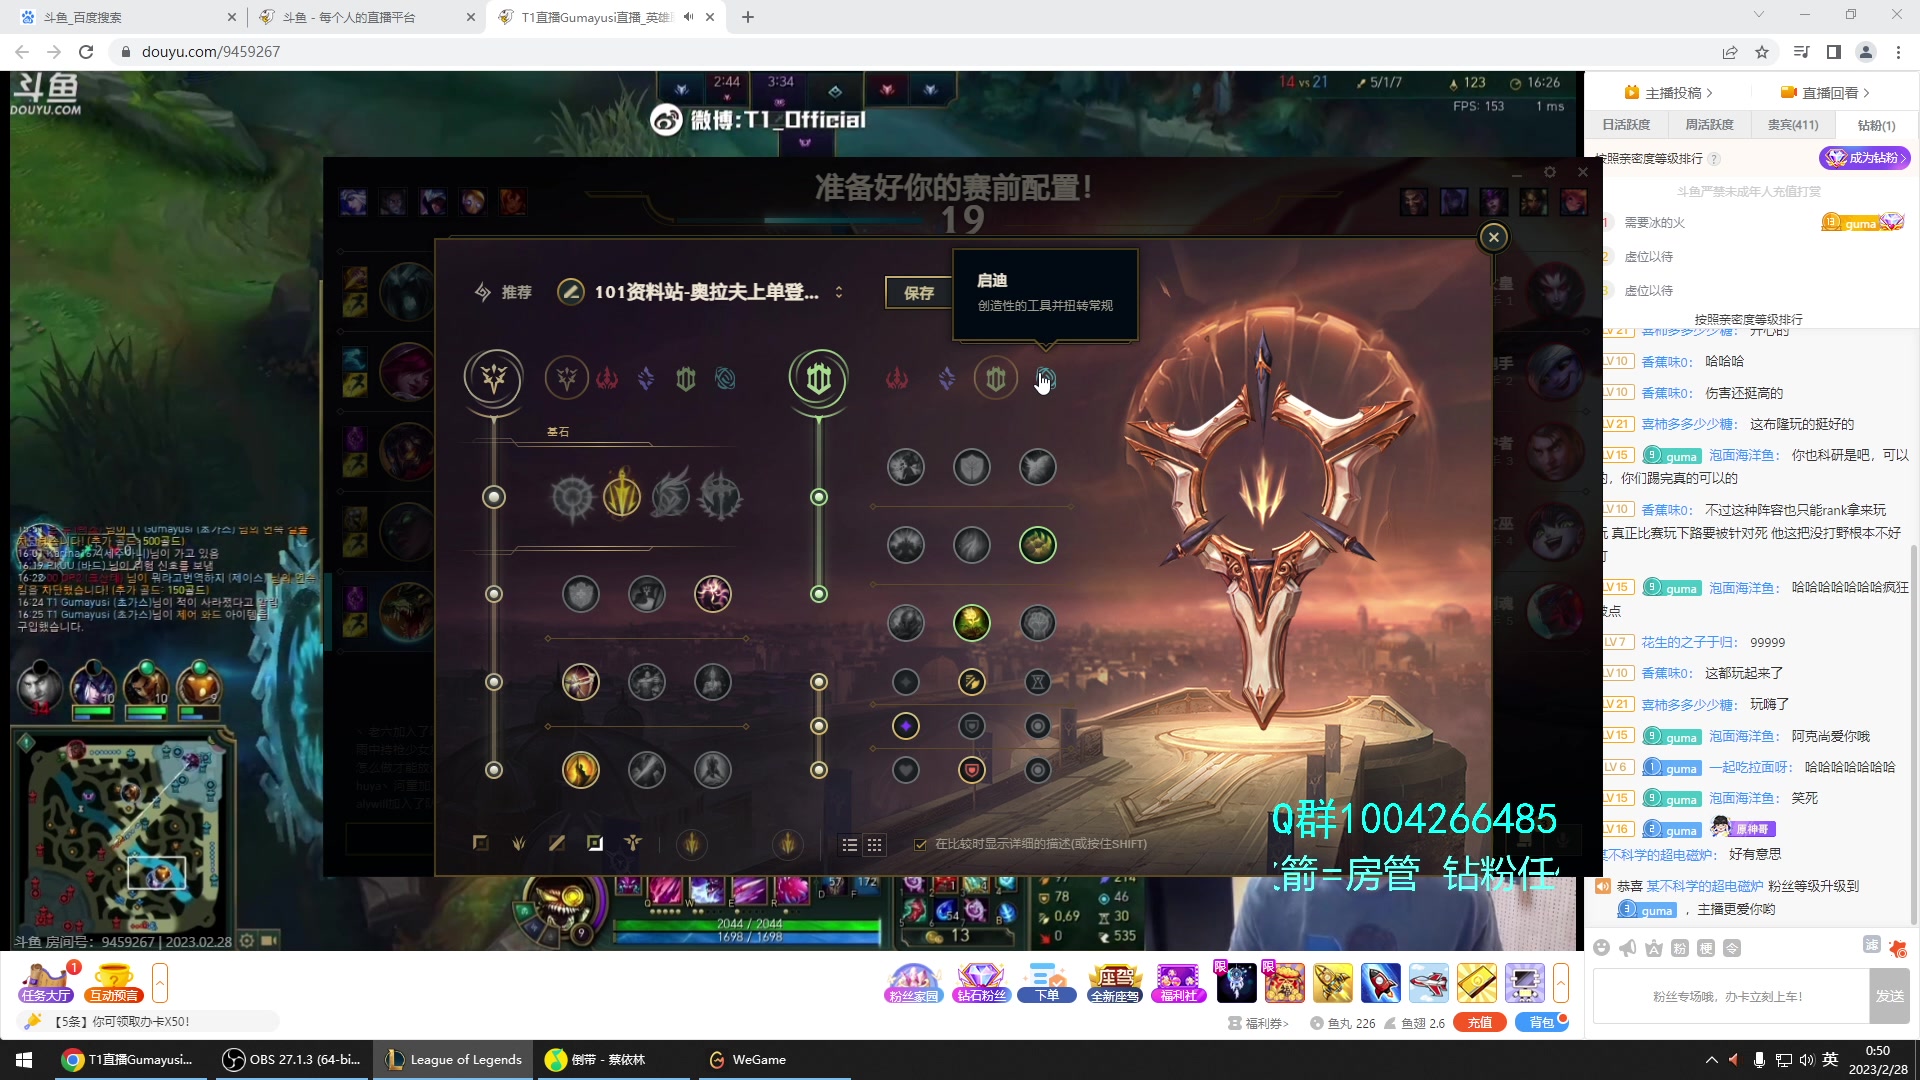Select the highlighted green scaled rune in the secondary tree

click(x=1038, y=545)
